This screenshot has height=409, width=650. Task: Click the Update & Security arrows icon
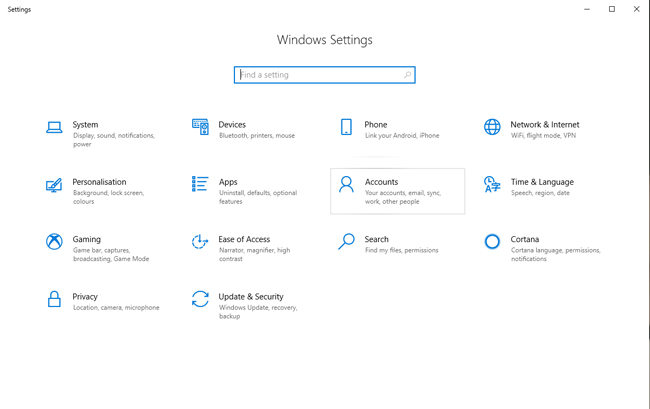click(200, 299)
